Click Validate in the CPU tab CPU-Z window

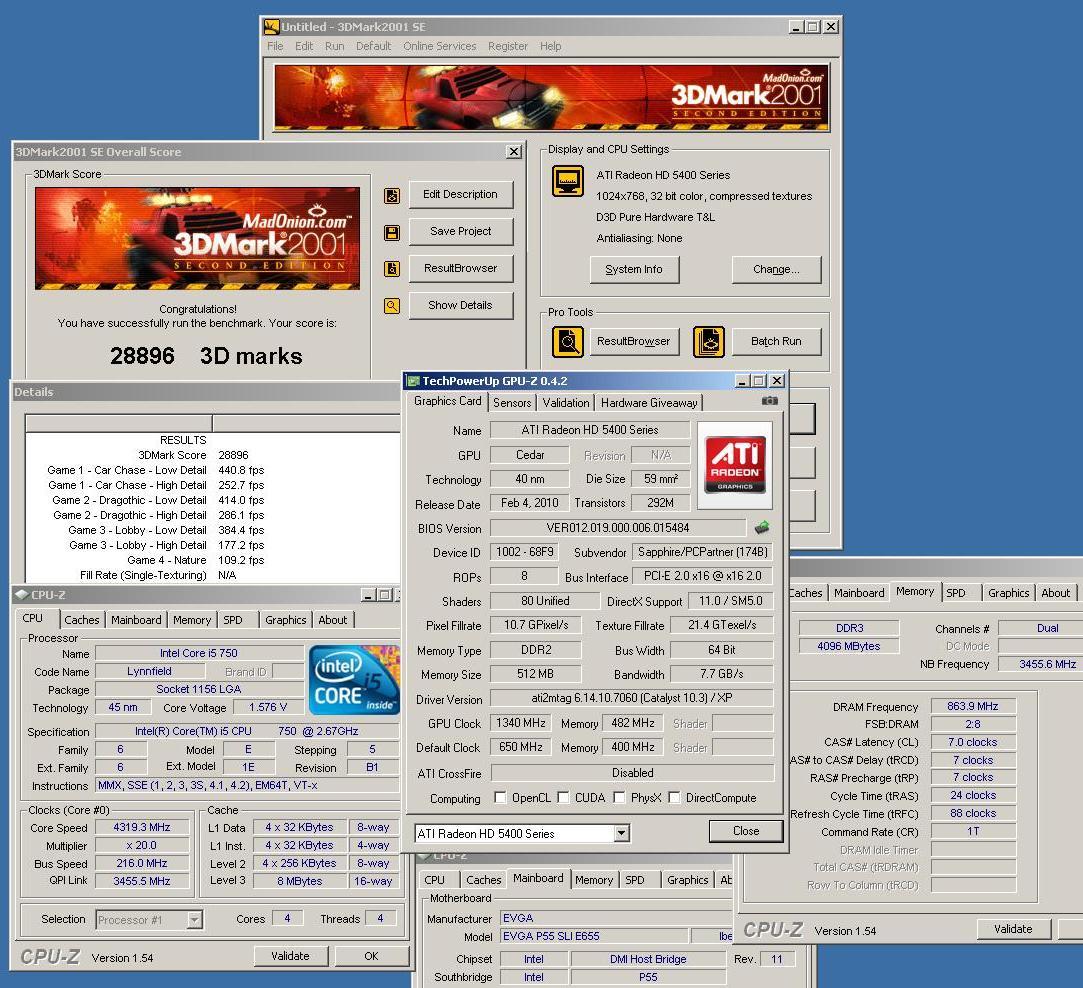pyautogui.click(x=290, y=956)
